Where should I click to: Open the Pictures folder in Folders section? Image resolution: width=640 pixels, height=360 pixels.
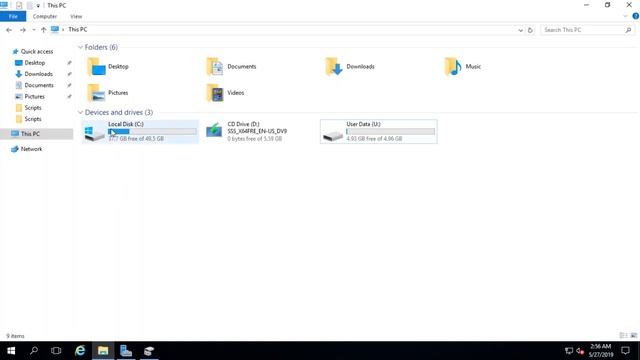(x=108, y=93)
